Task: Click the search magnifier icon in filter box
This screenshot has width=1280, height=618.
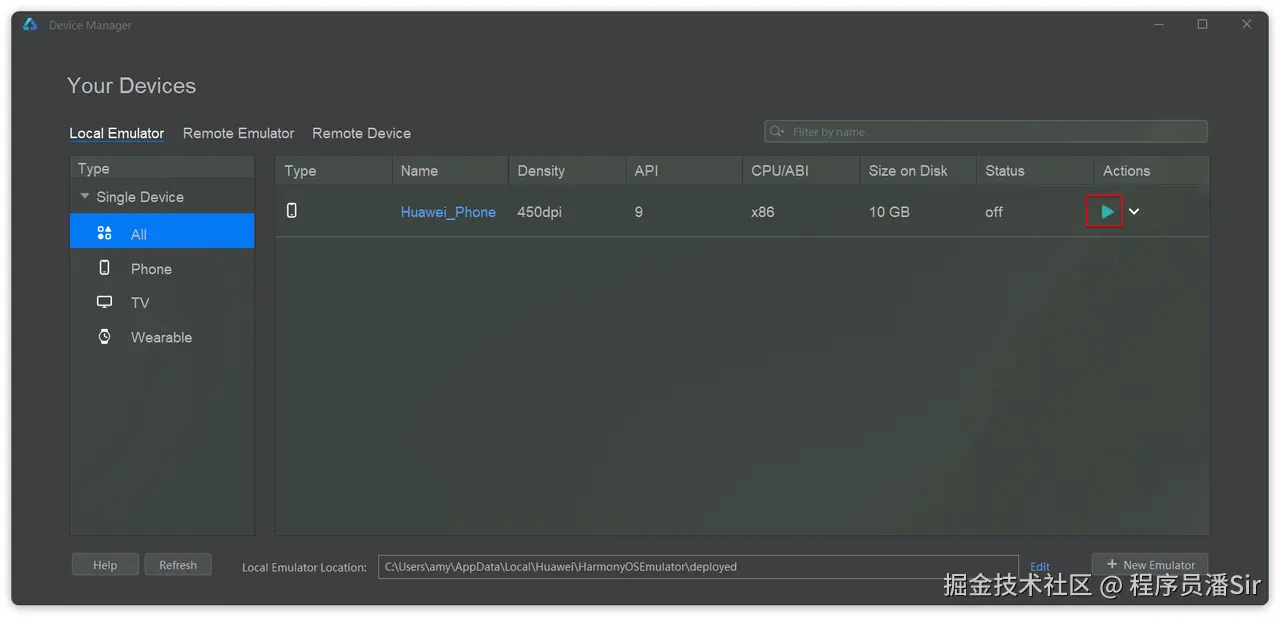Action: pos(776,131)
